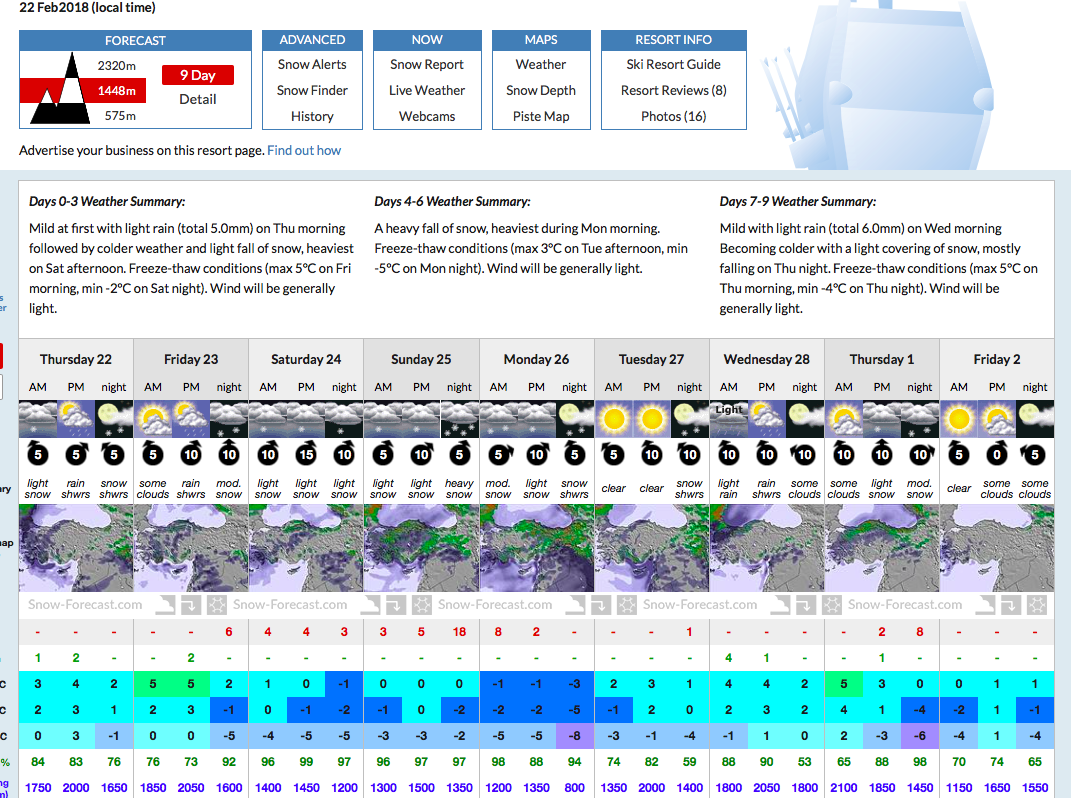The image size is (1071, 798).
Task: Open the Saturday 24 weather map thumbnail
Action: pyautogui.click(x=306, y=548)
